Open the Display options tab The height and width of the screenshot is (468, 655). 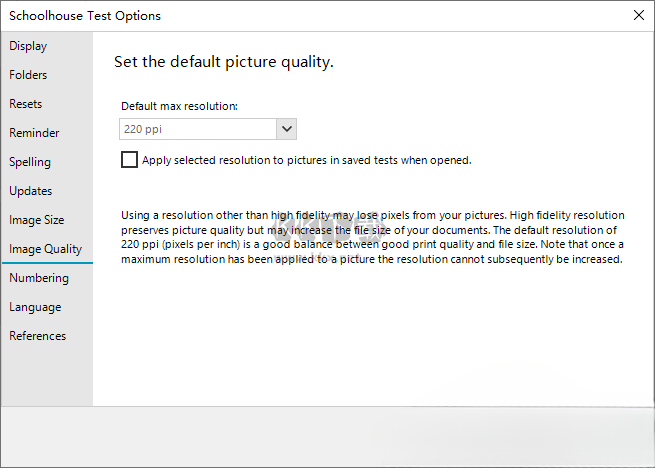click(x=28, y=46)
